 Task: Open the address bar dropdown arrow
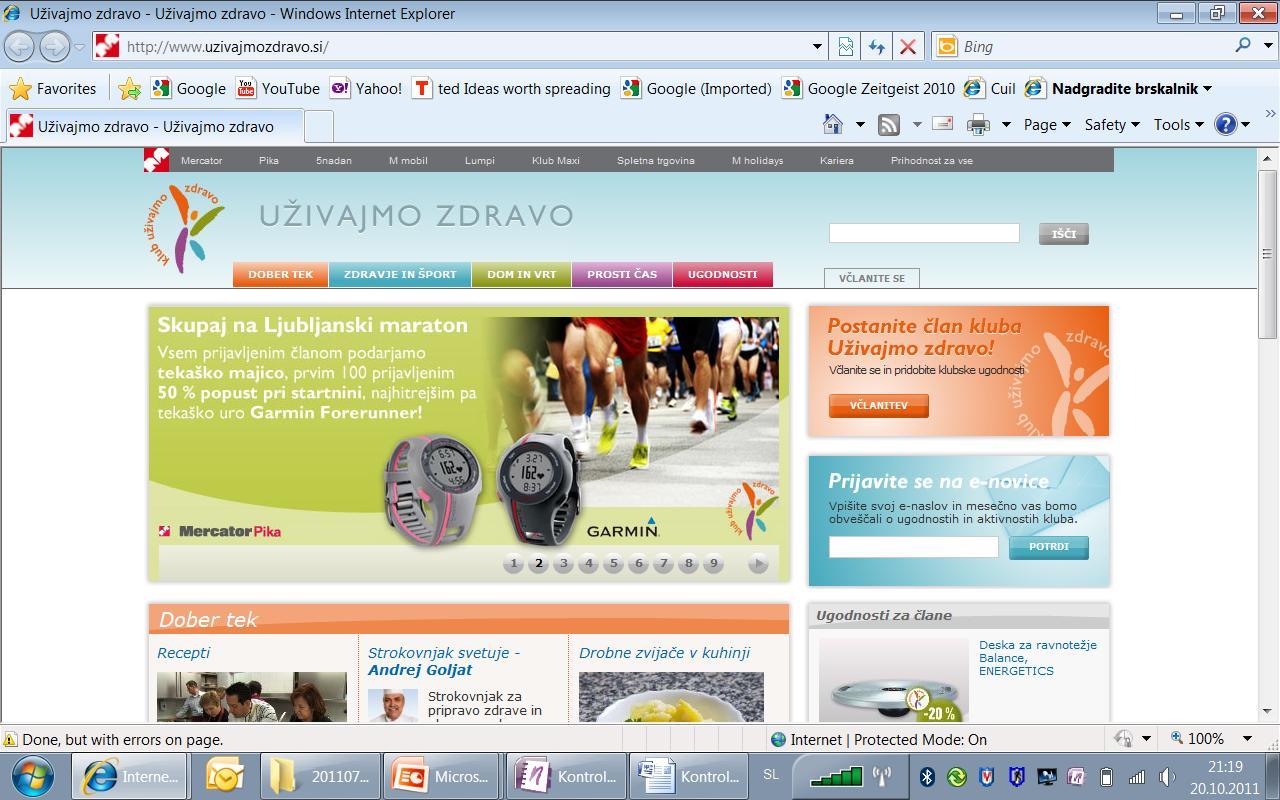(x=817, y=46)
